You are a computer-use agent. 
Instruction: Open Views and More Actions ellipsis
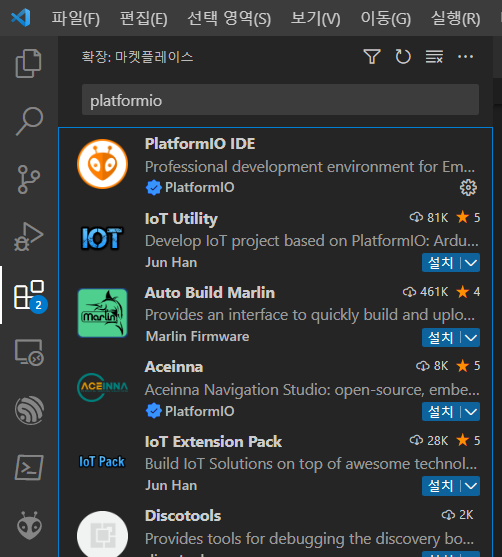[465, 57]
